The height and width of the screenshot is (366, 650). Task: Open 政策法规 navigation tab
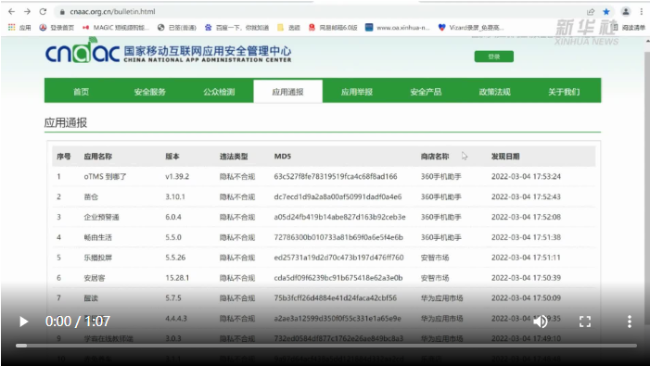coord(495,92)
